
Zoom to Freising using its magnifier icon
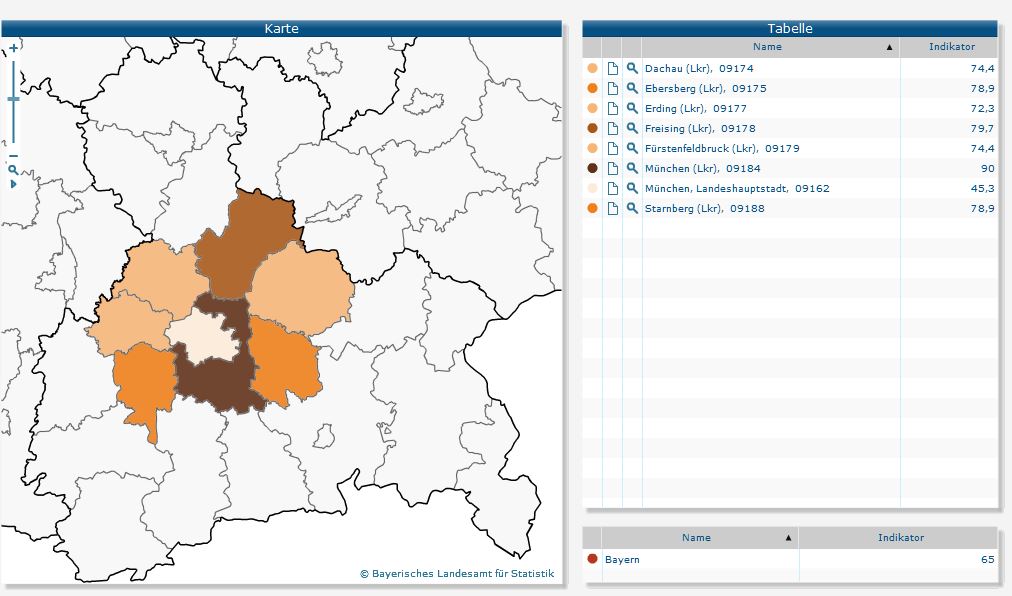632,128
